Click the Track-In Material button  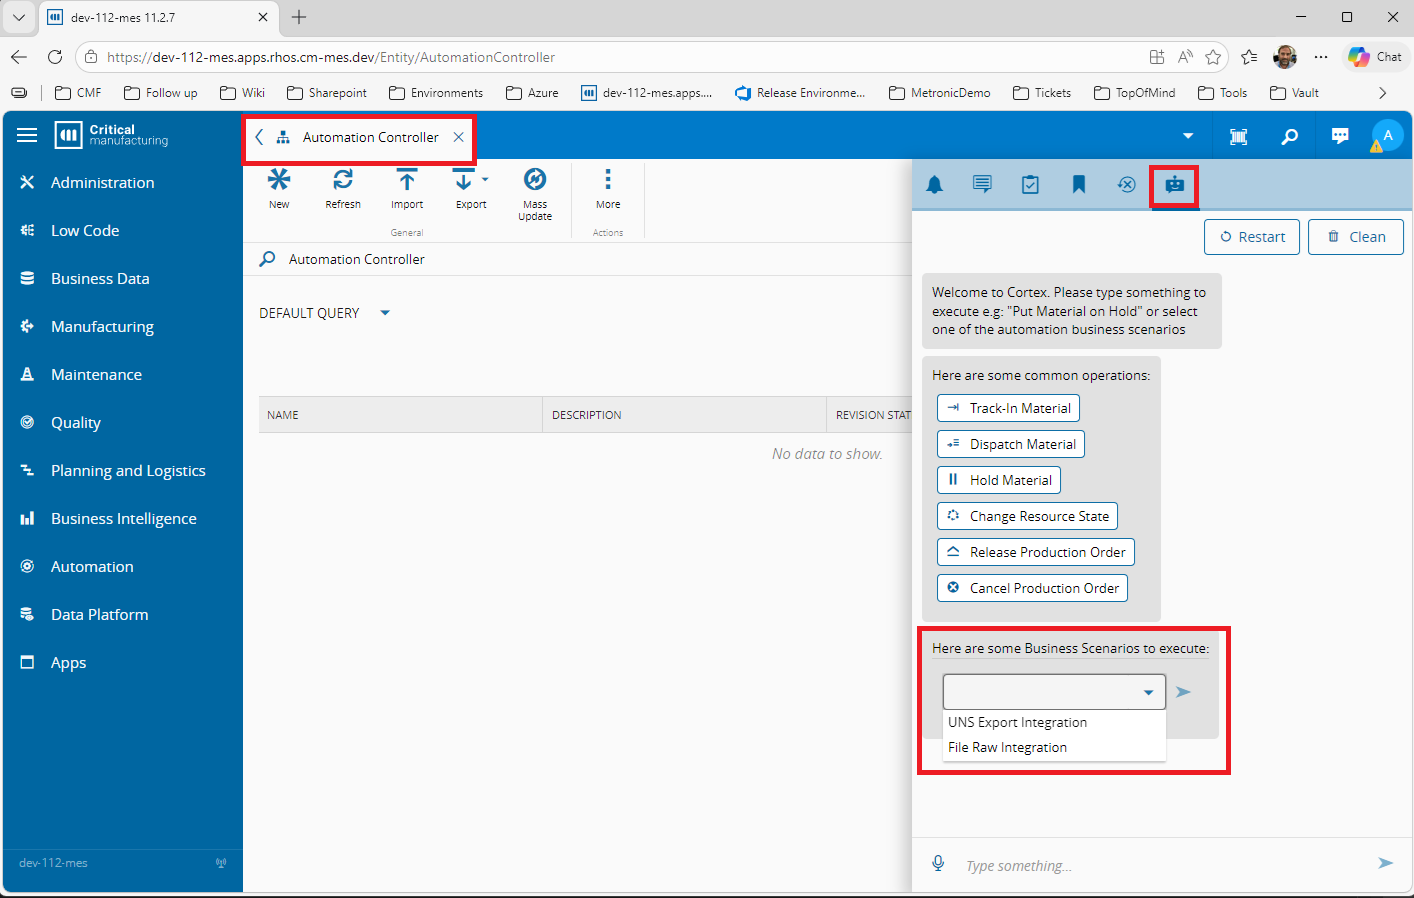coord(1008,408)
